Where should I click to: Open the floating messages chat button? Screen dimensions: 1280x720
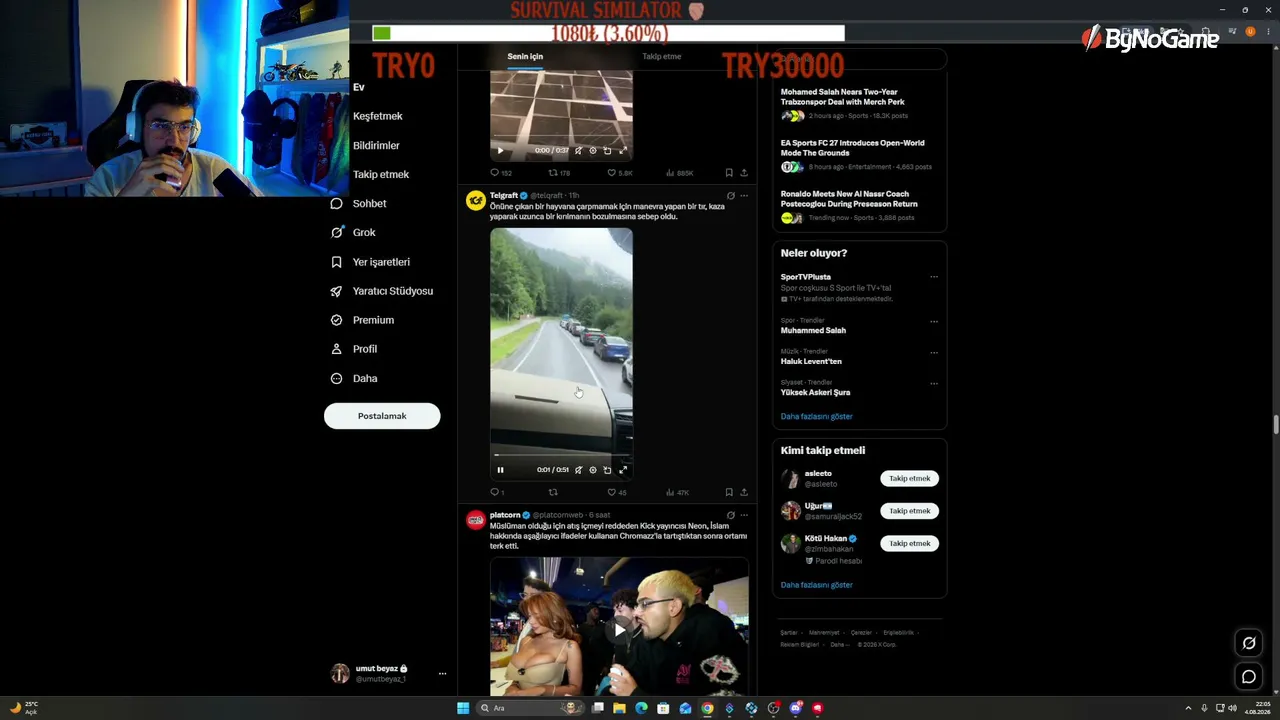(1249, 677)
